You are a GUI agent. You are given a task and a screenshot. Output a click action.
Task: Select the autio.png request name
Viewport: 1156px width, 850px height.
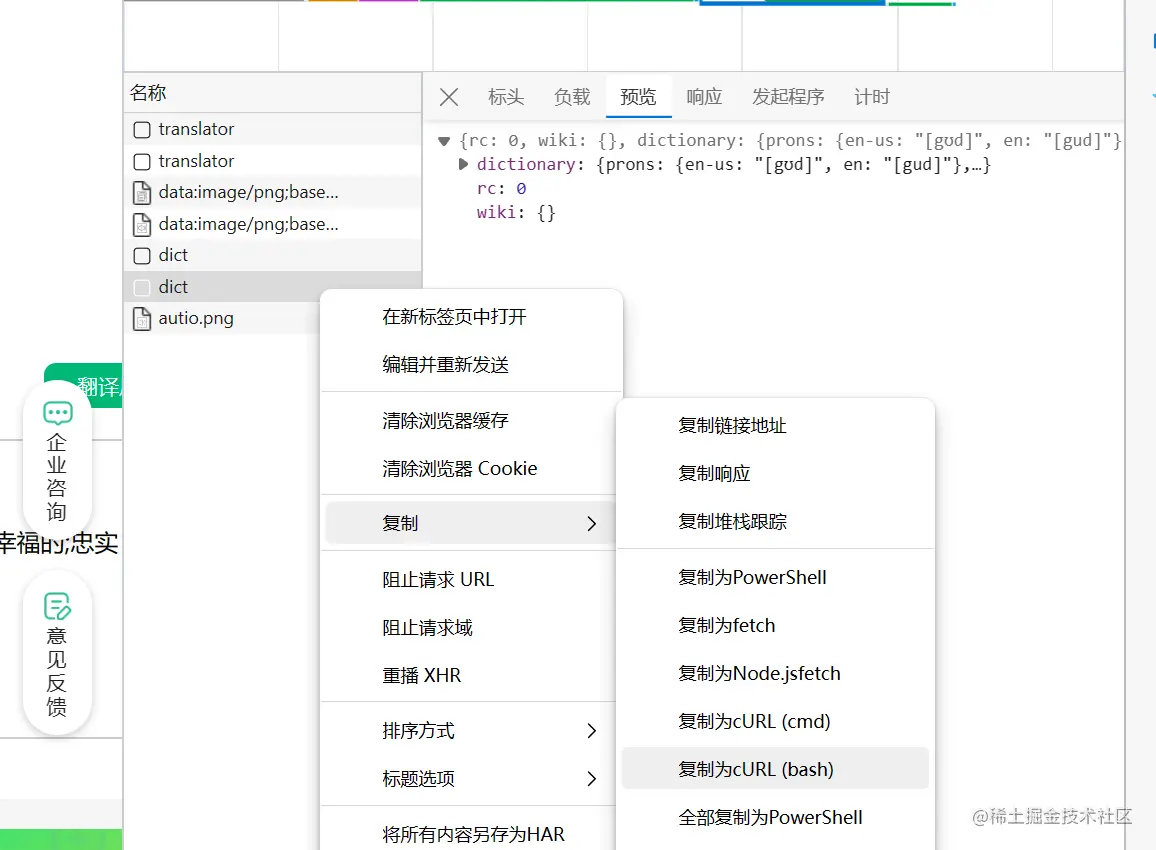[x=196, y=318]
